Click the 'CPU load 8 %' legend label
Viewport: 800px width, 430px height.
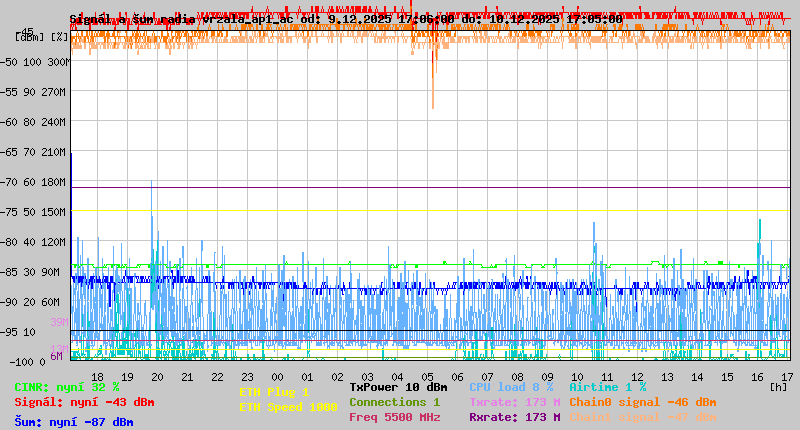(511, 387)
